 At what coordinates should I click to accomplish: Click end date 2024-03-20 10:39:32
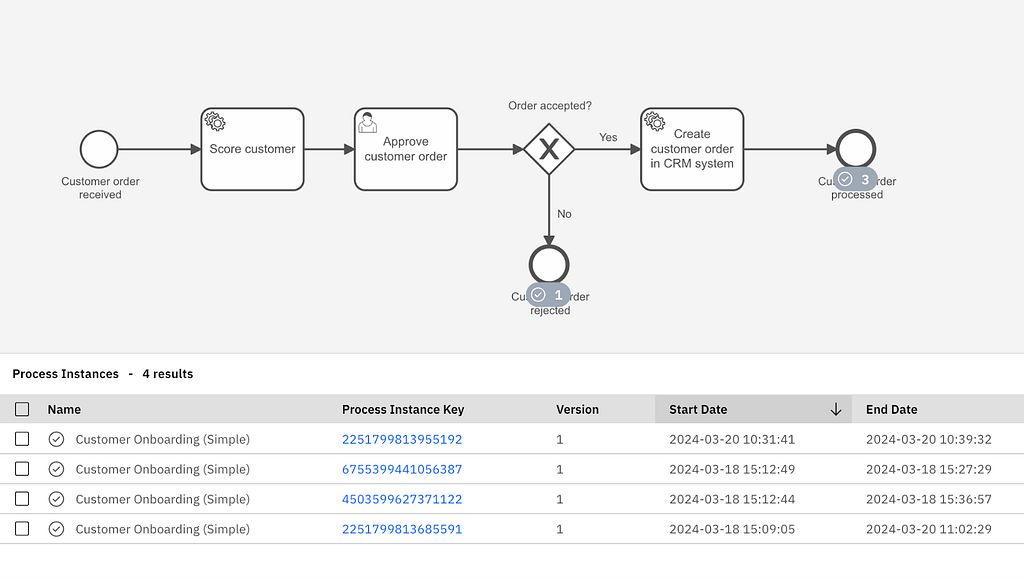click(929, 439)
